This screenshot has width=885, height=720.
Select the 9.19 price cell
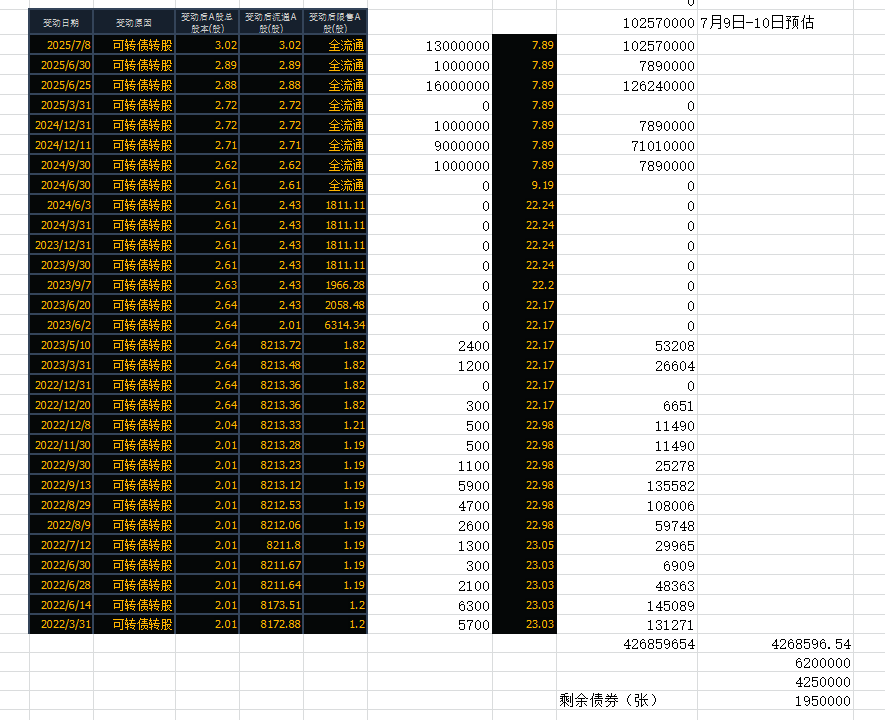524,185
